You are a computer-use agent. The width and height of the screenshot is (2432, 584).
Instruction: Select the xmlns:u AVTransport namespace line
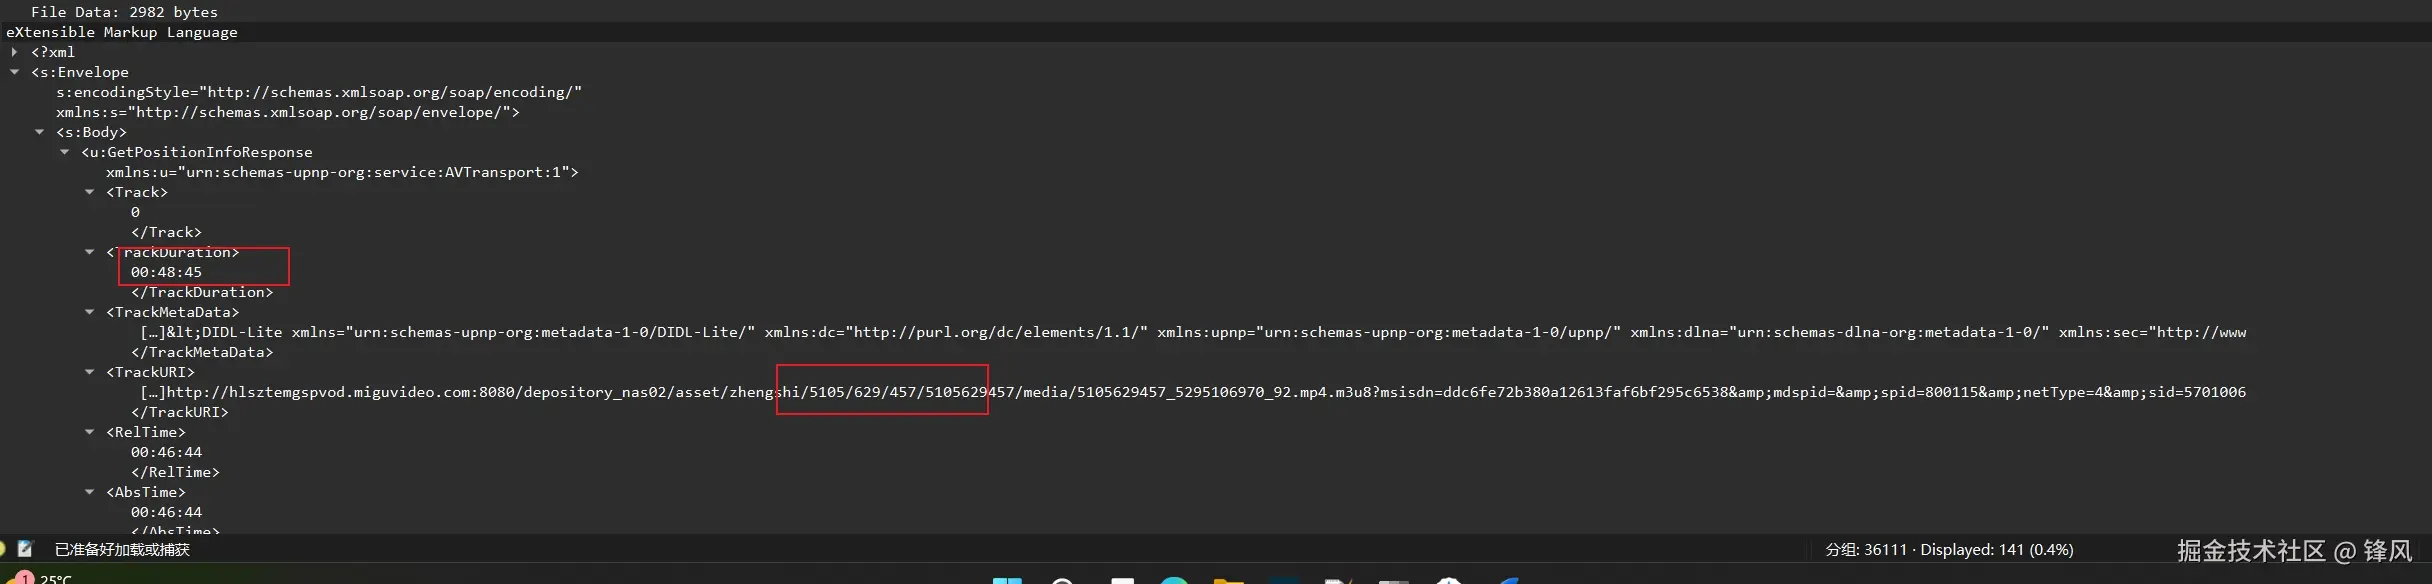click(x=342, y=172)
